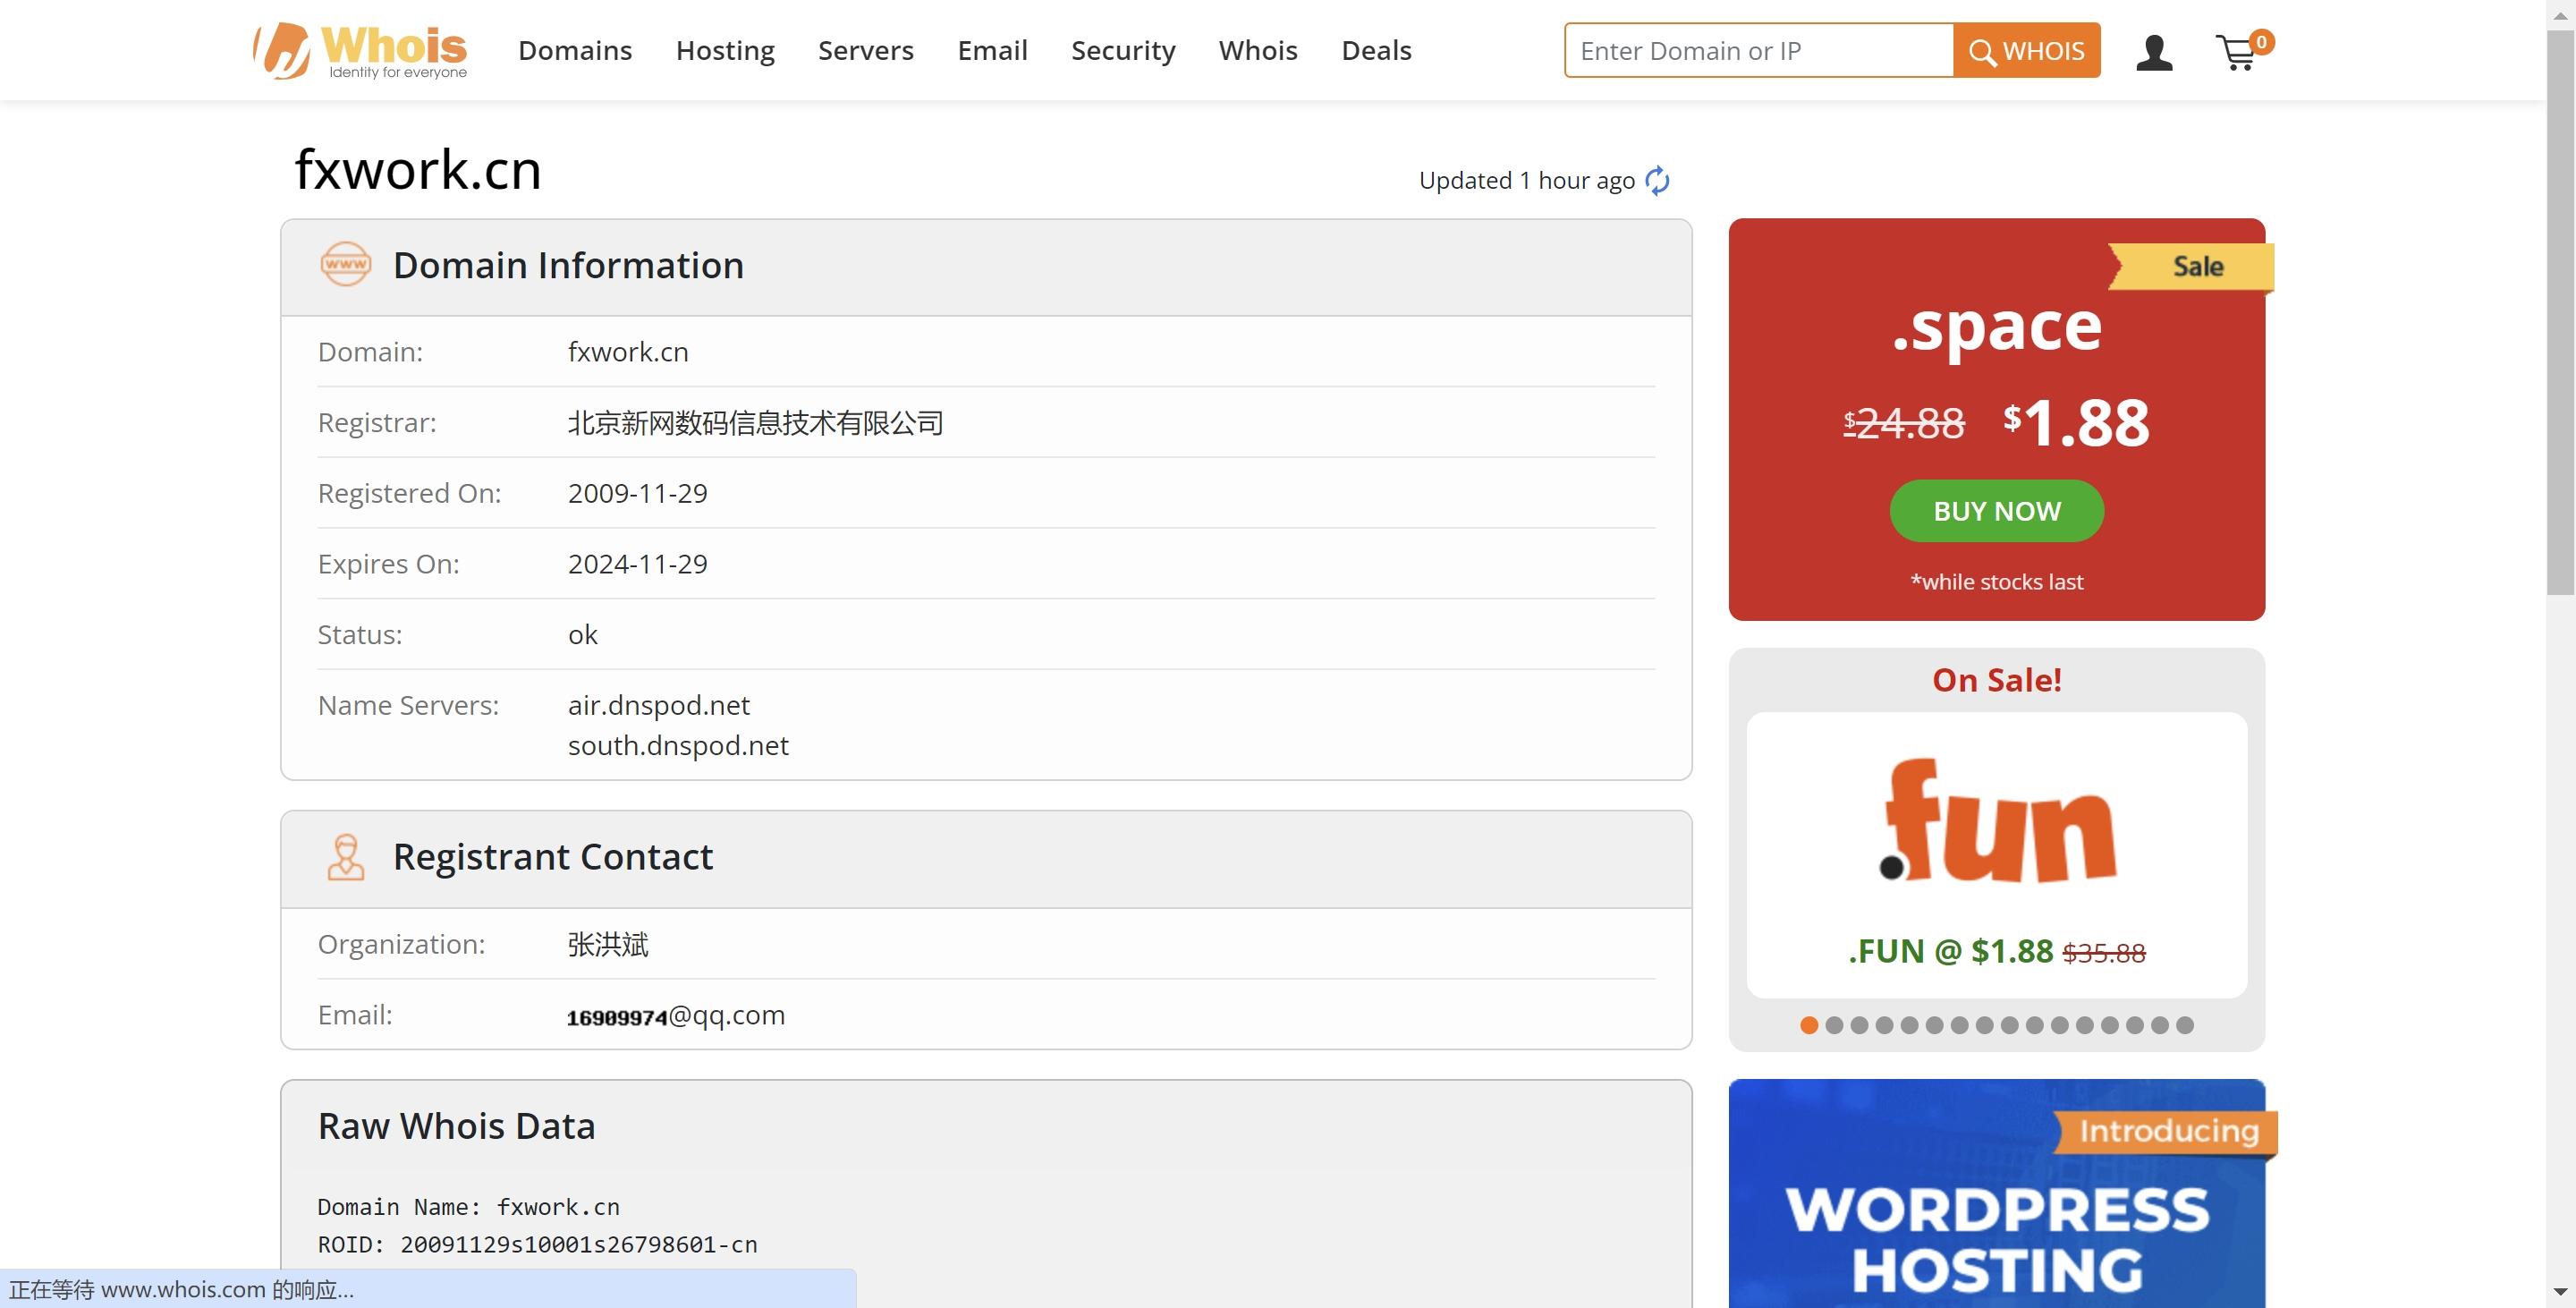
Task: Click the WHOIS search button
Action: [x=2026, y=50]
